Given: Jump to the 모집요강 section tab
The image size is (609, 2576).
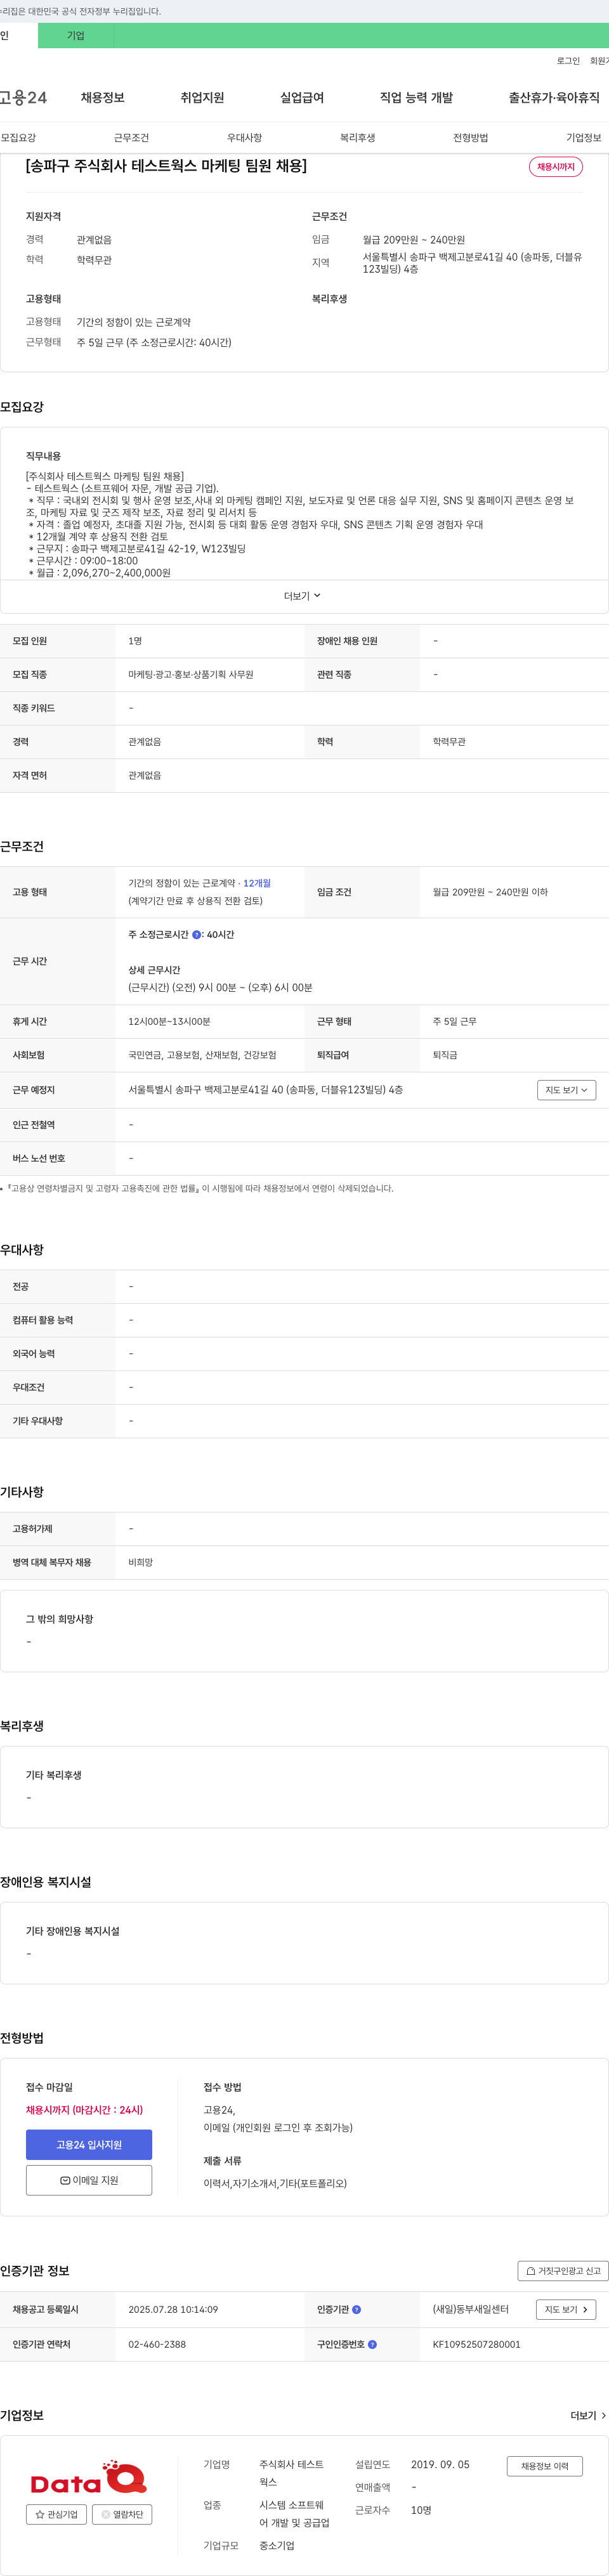Looking at the screenshot, I should pos(18,138).
